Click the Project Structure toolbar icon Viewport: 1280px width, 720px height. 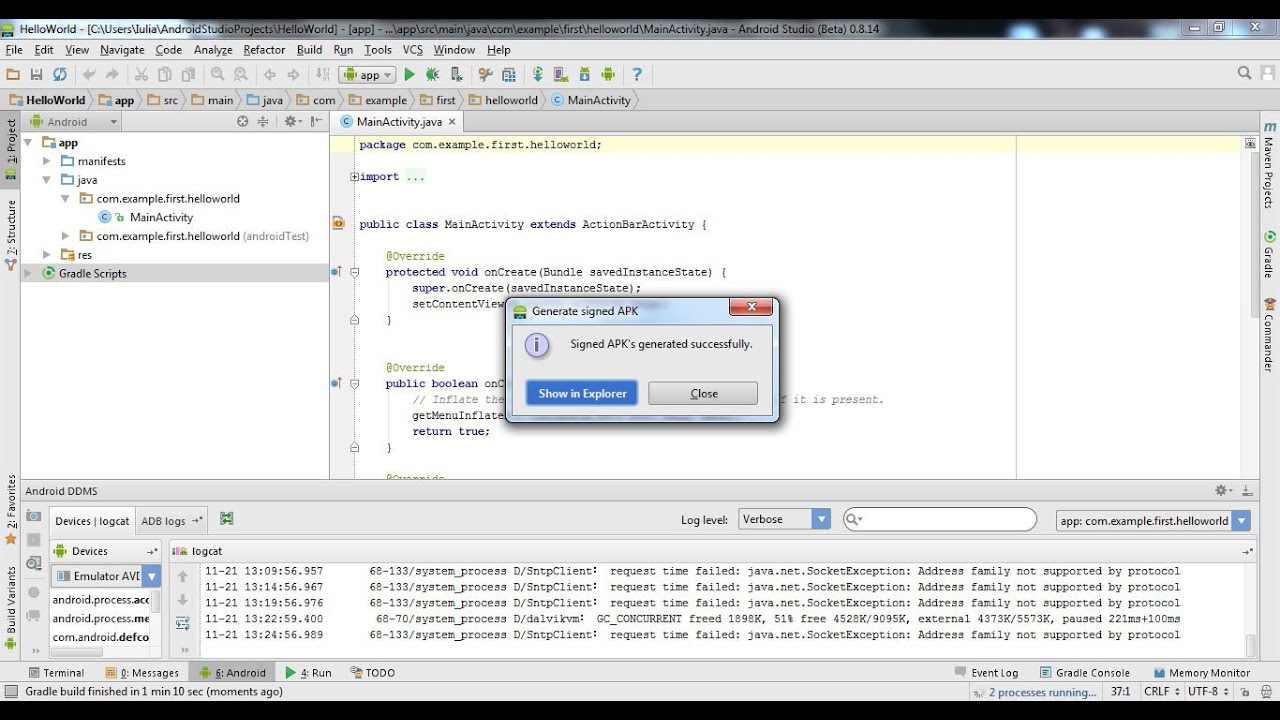[x=509, y=74]
